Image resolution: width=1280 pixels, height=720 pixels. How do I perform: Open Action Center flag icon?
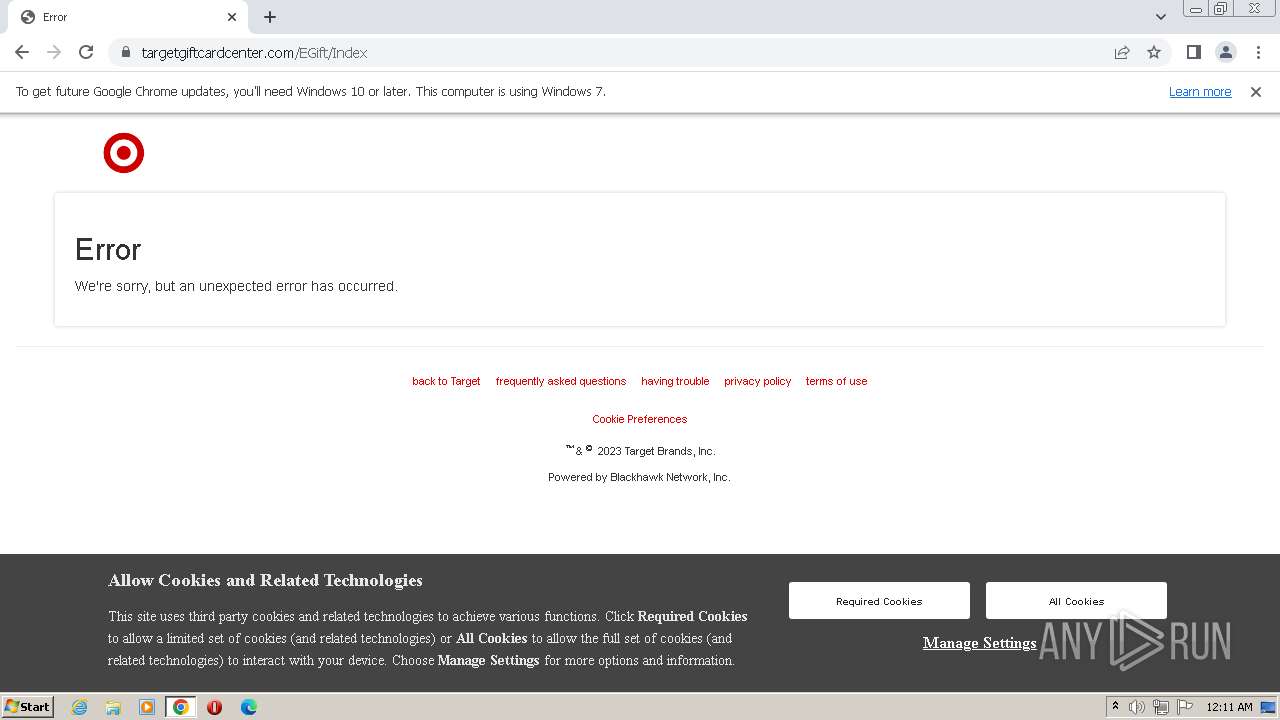point(1185,707)
